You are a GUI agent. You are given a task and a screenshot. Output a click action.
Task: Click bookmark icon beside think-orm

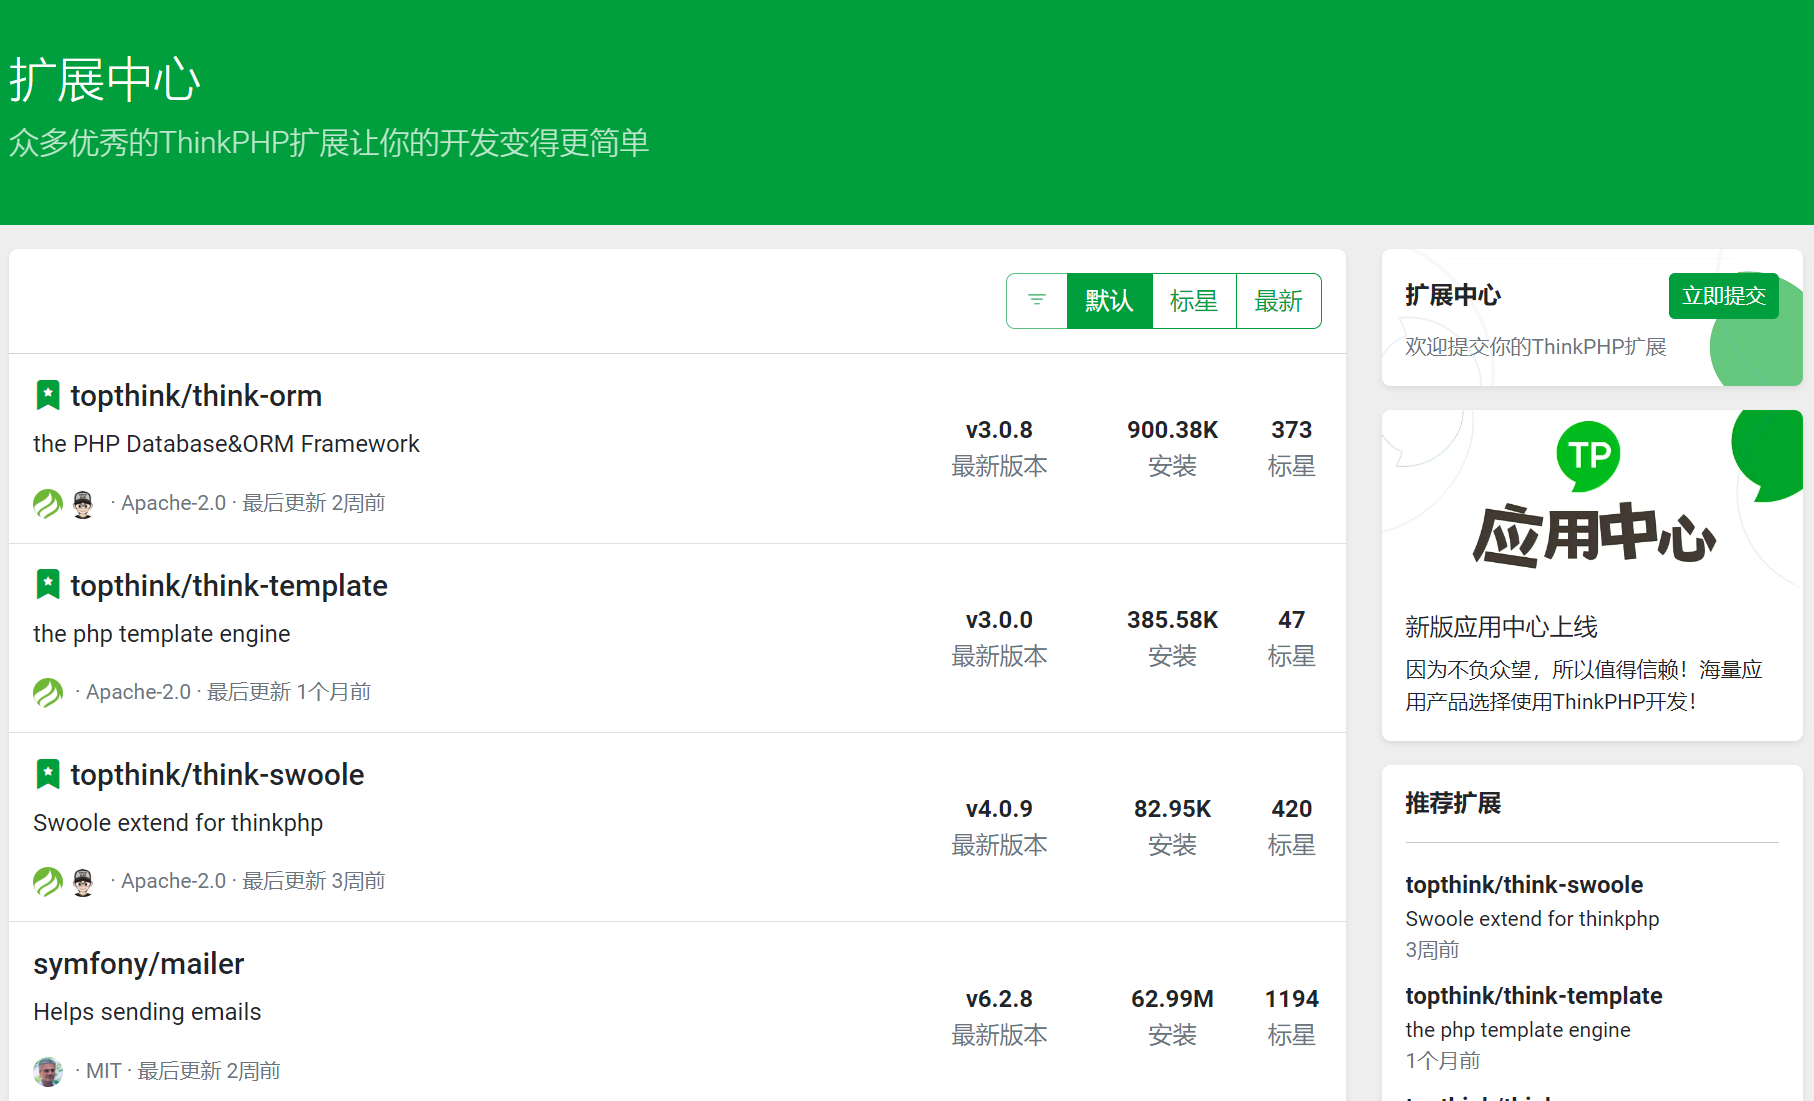click(x=47, y=395)
